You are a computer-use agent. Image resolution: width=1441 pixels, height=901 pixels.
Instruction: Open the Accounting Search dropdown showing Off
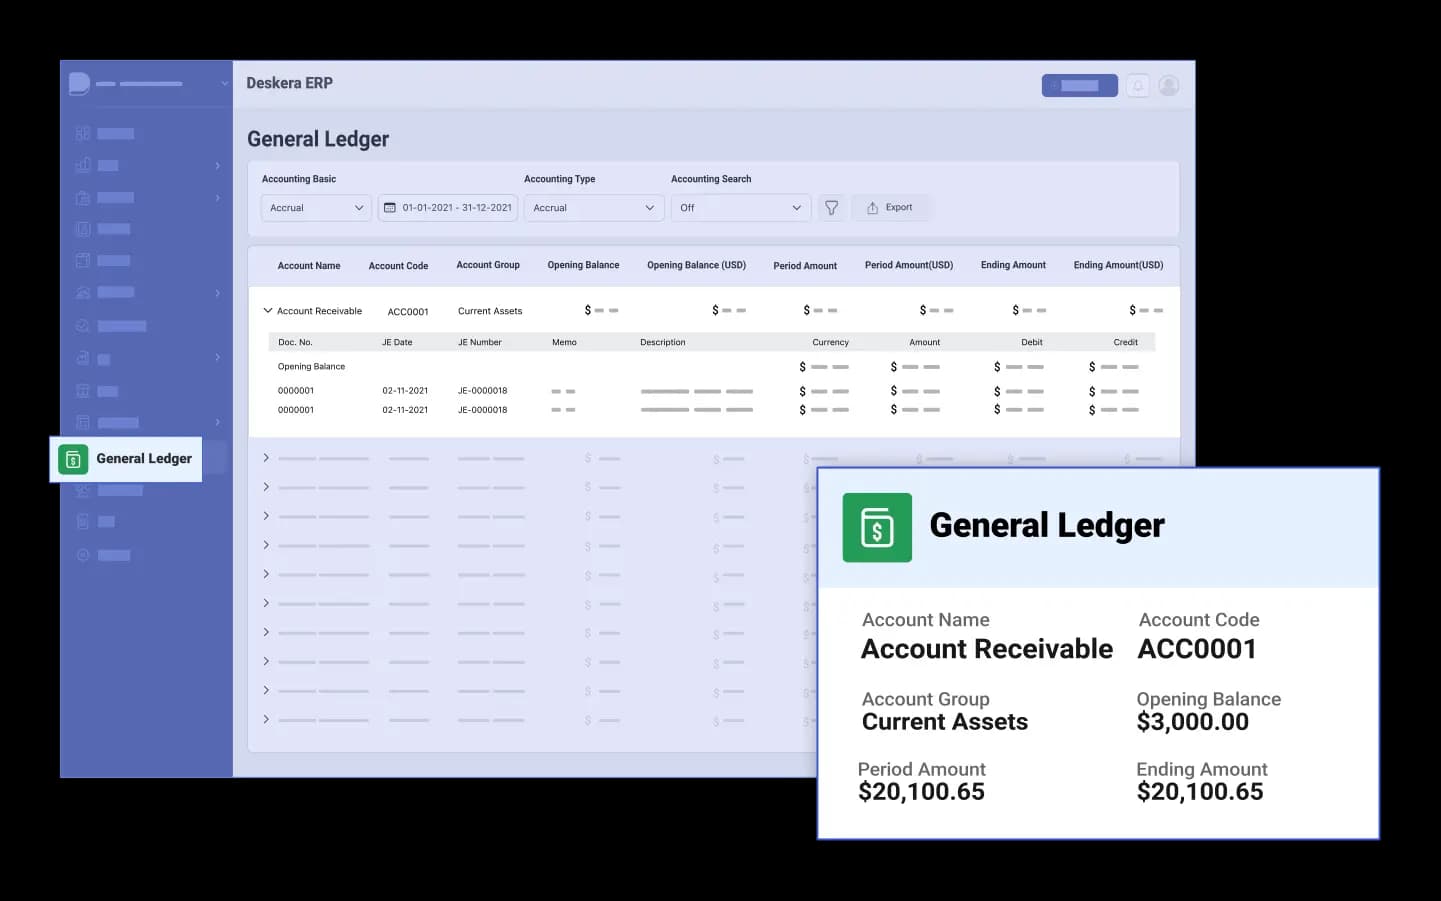point(740,208)
